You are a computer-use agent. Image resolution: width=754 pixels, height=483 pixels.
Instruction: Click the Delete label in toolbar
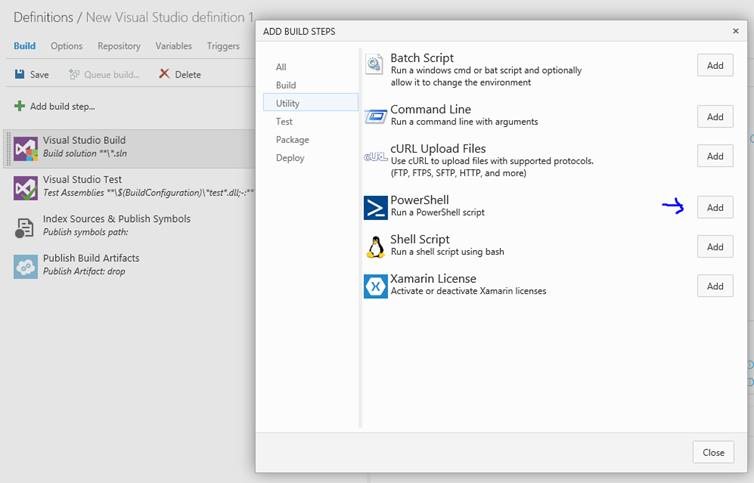[x=188, y=75]
